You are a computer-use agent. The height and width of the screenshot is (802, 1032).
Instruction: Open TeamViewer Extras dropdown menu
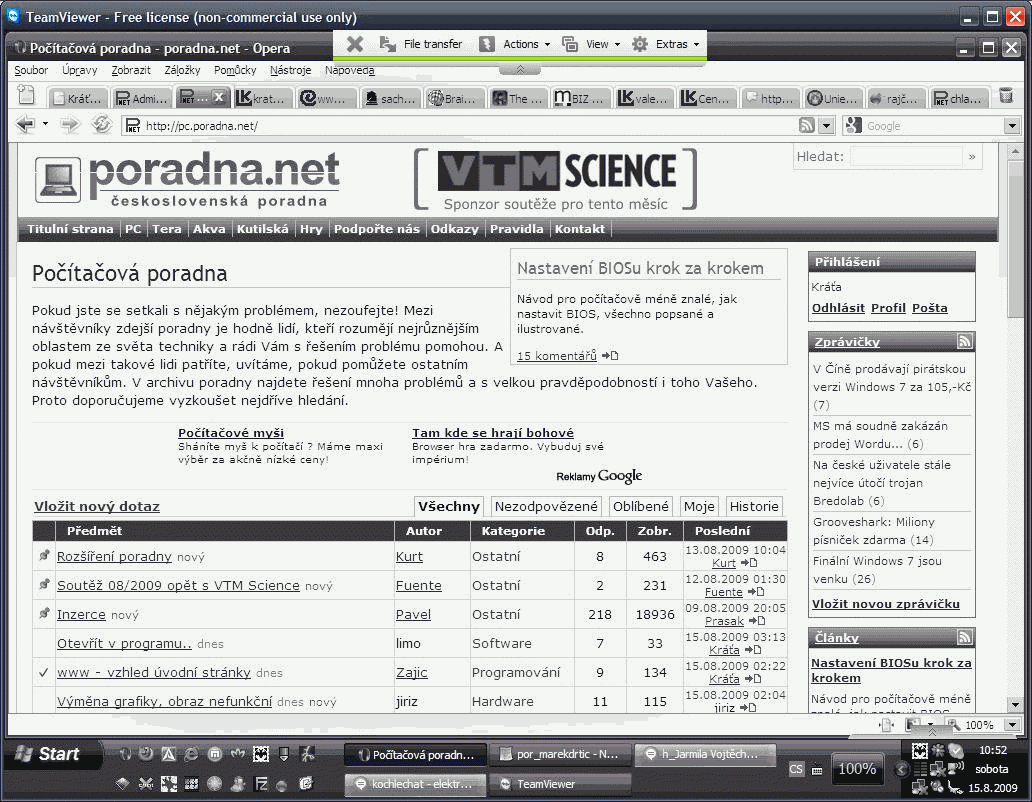pos(666,44)
